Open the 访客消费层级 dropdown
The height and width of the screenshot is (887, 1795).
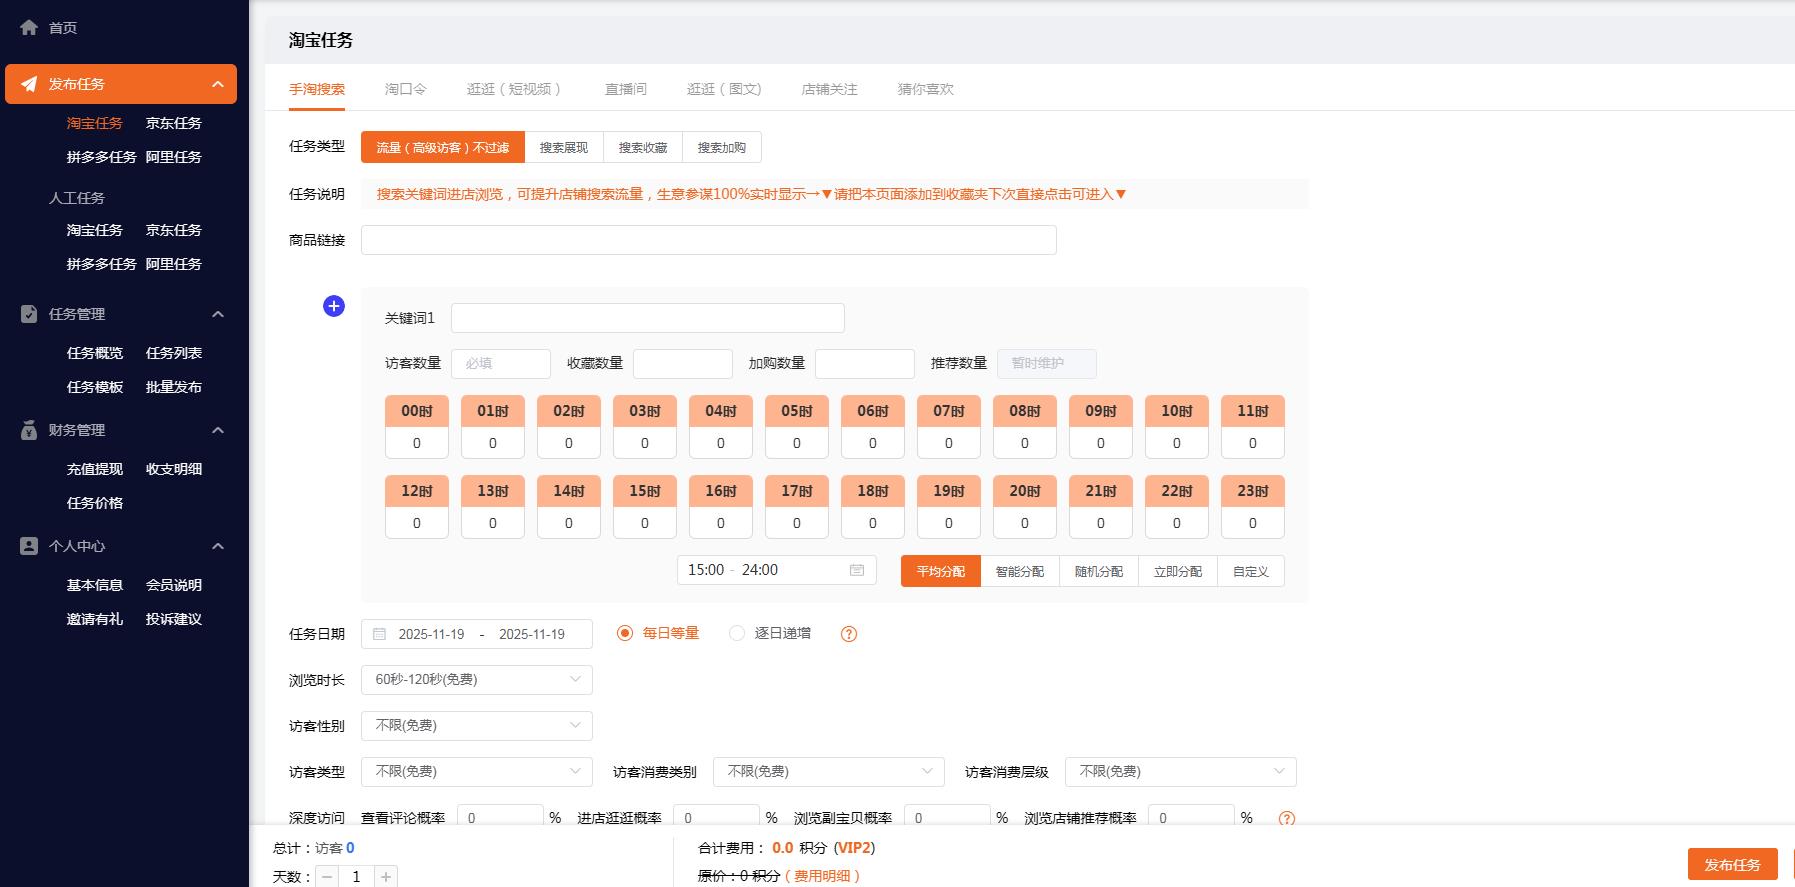point(1180,772)
